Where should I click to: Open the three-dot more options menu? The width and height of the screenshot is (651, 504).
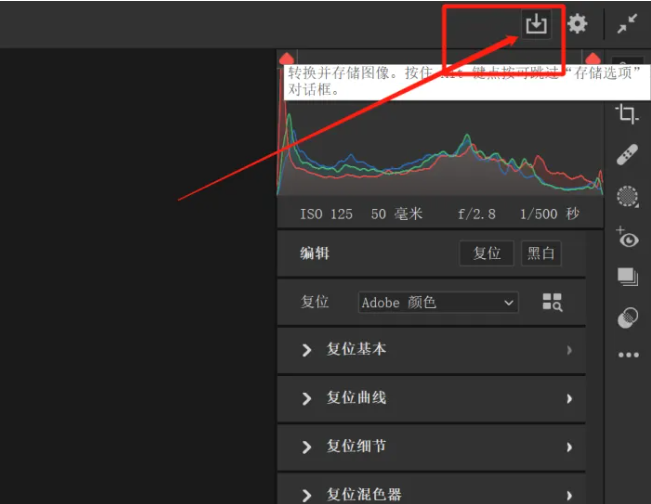(x=627, y=355)
